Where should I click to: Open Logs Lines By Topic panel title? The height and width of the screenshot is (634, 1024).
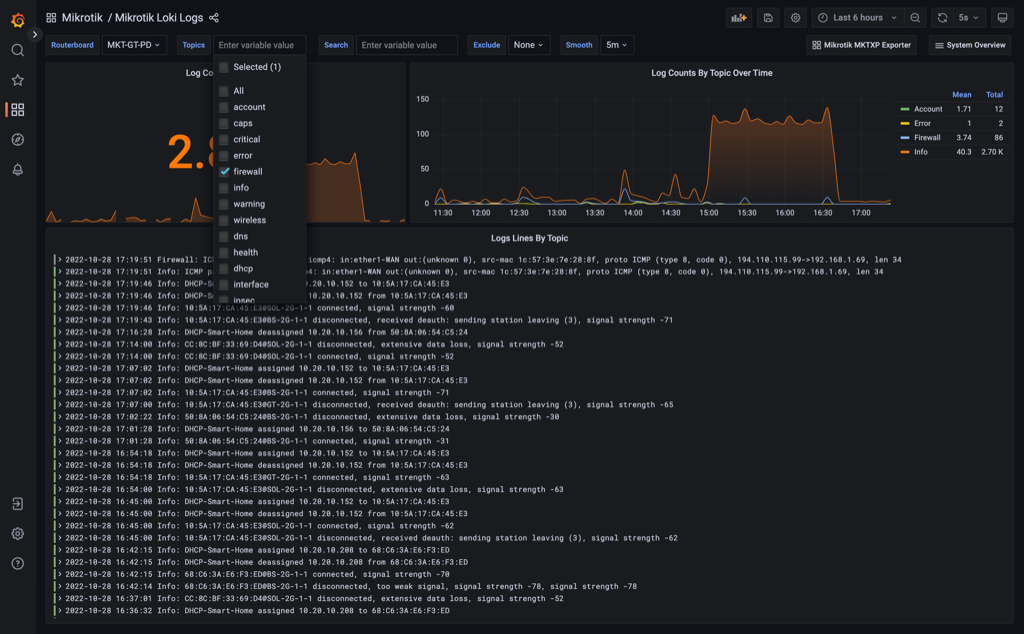[x=529, y=238]
